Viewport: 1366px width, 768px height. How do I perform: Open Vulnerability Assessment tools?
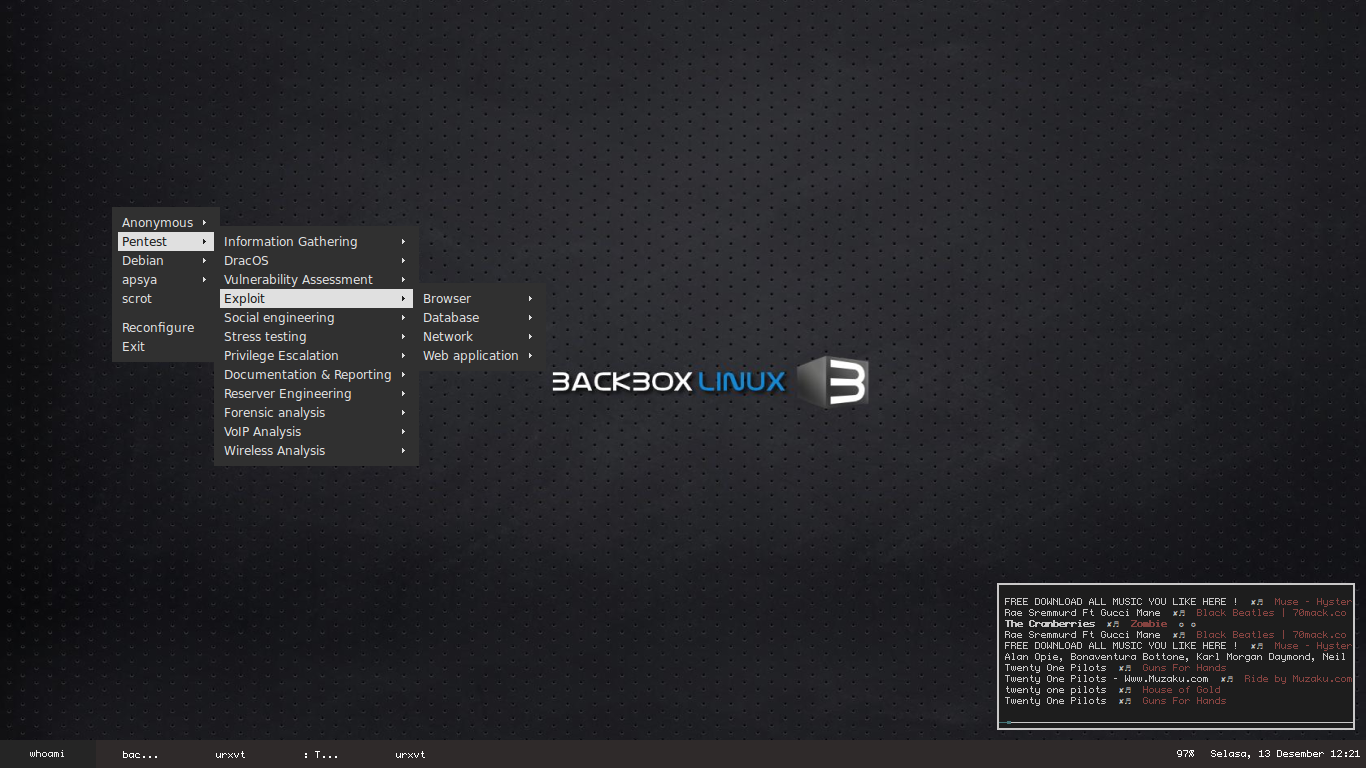(296, 279)
